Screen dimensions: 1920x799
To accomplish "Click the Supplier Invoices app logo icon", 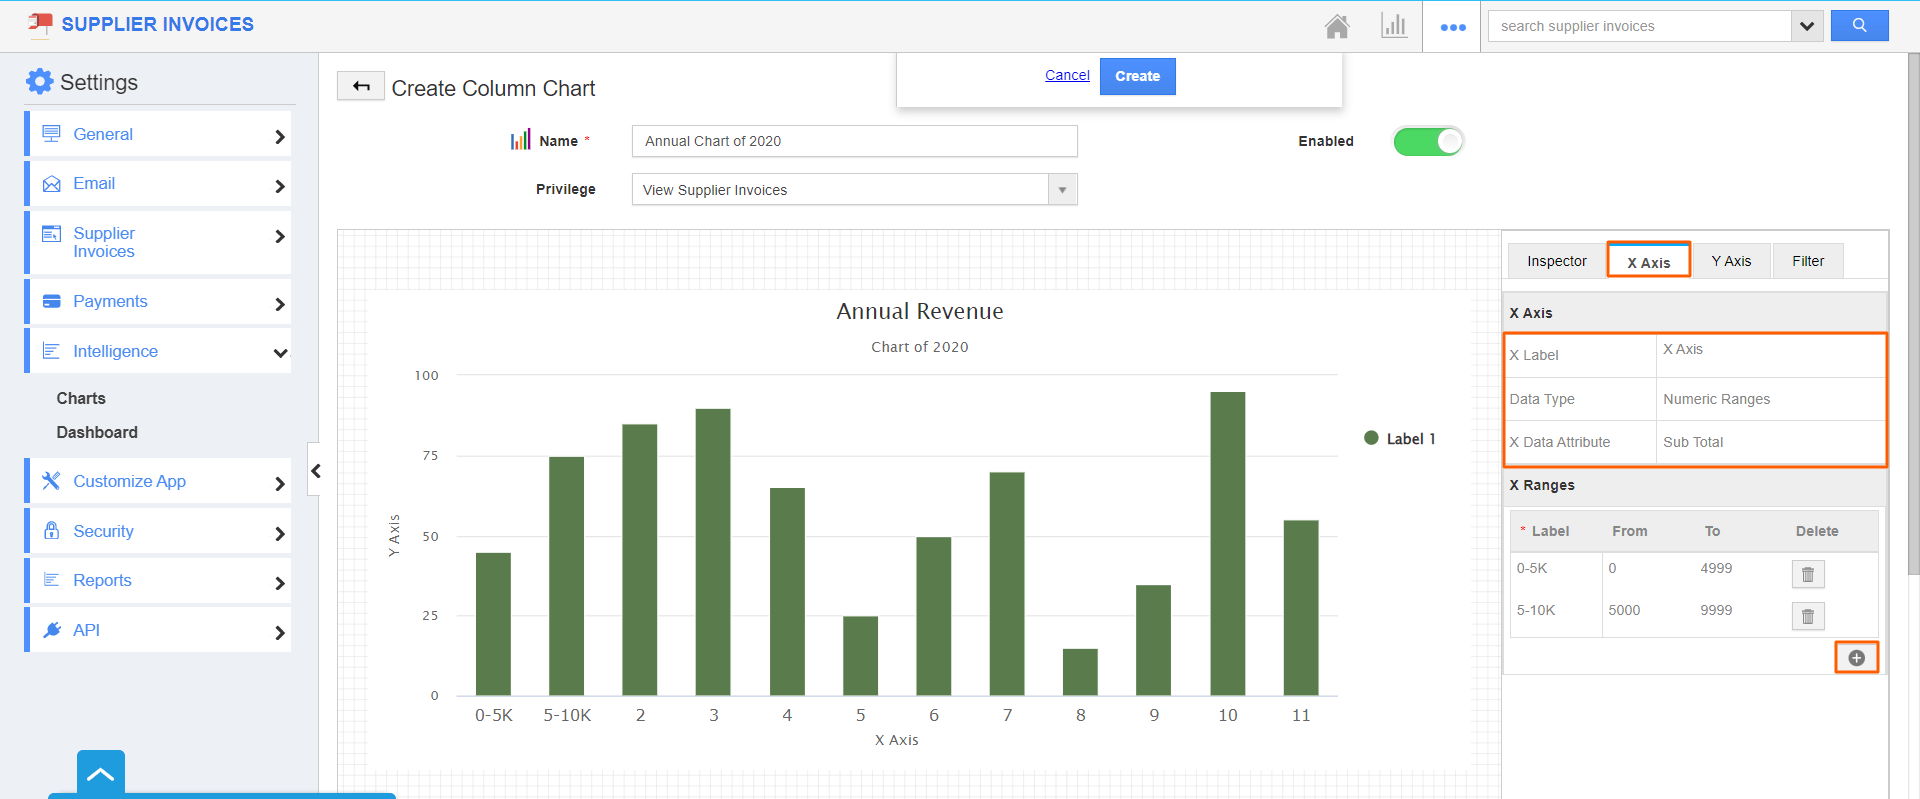I will coord(40,24).
